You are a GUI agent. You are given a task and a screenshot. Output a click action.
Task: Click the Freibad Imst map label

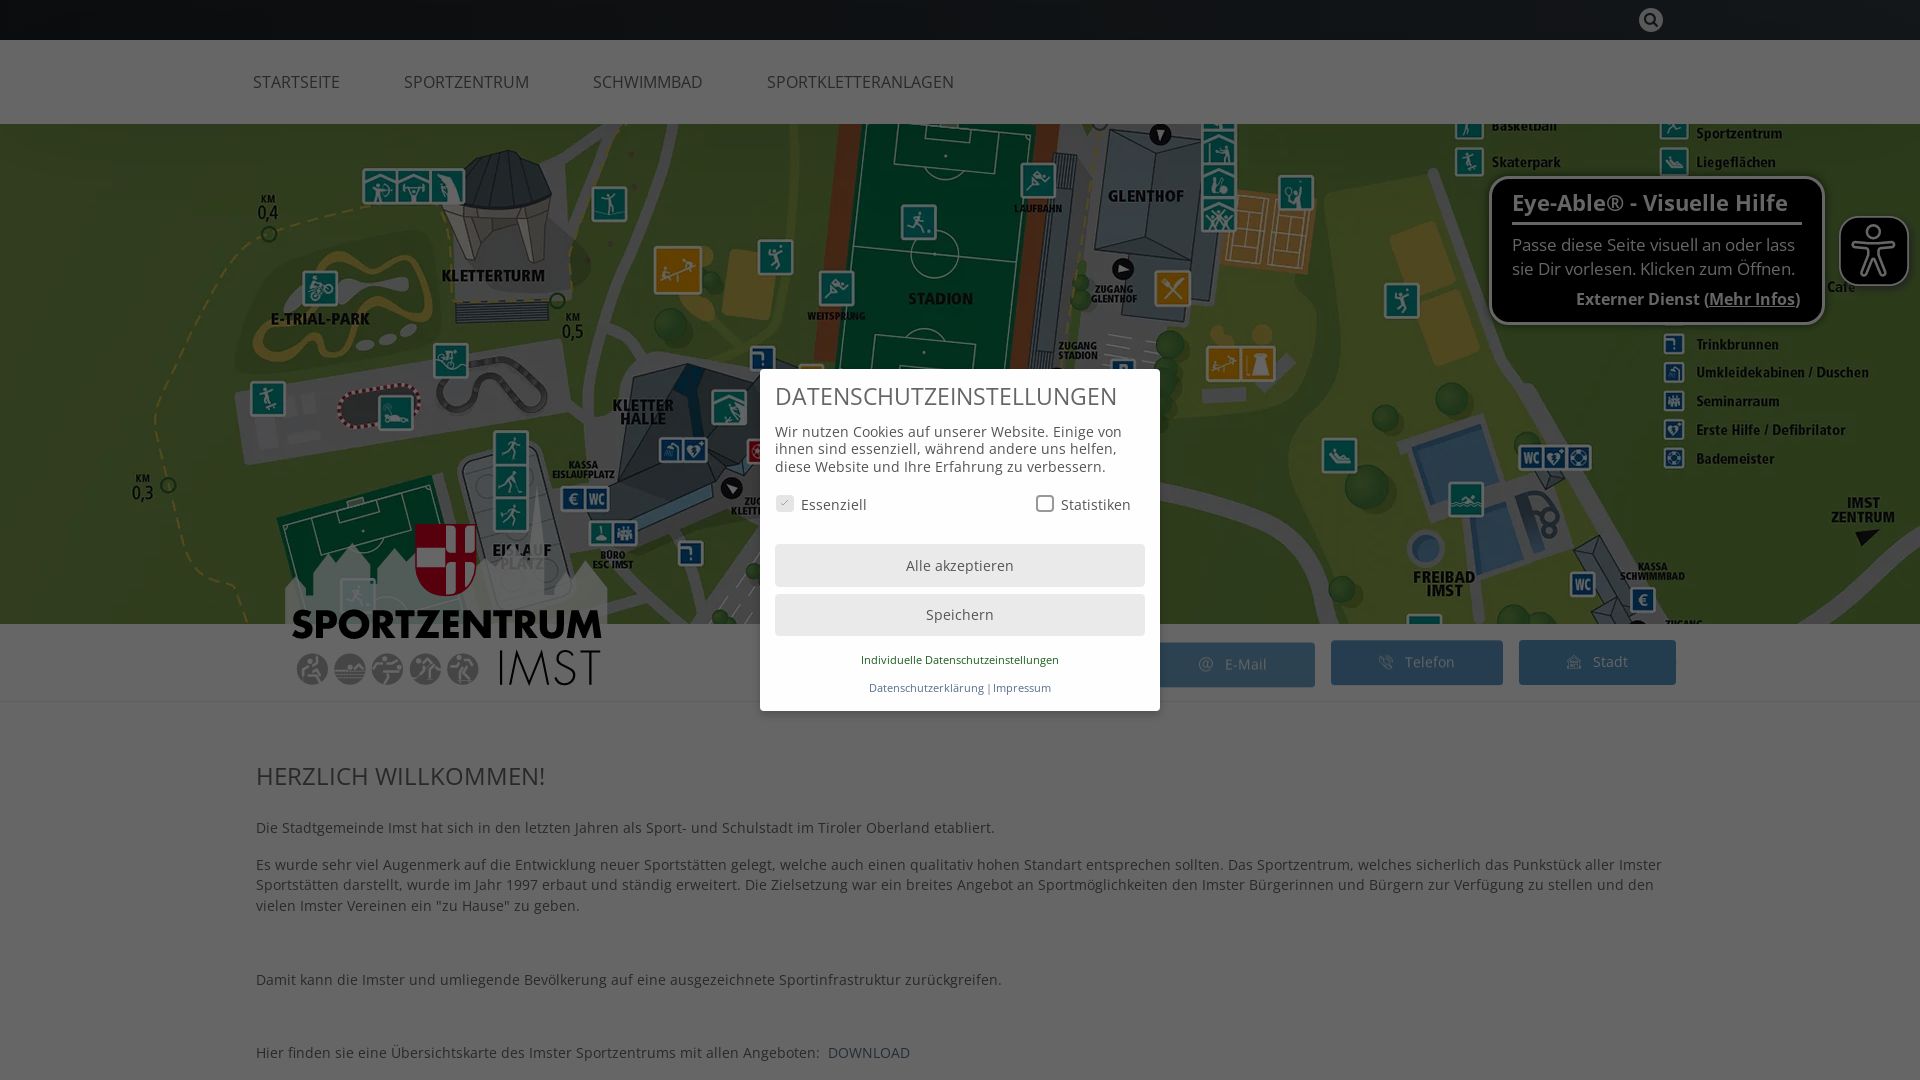pos(1444,584)
